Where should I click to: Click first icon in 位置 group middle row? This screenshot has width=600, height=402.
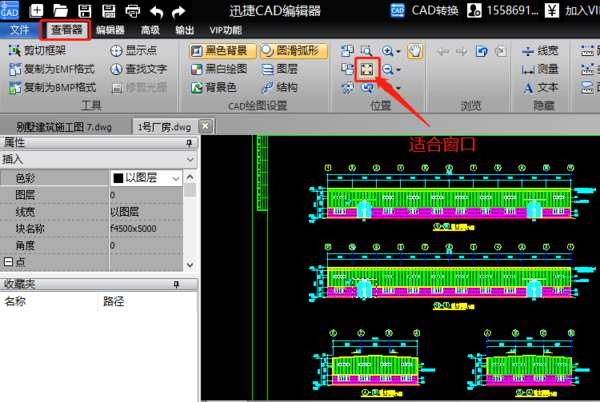pyautogui.click(x=347, y=69)
